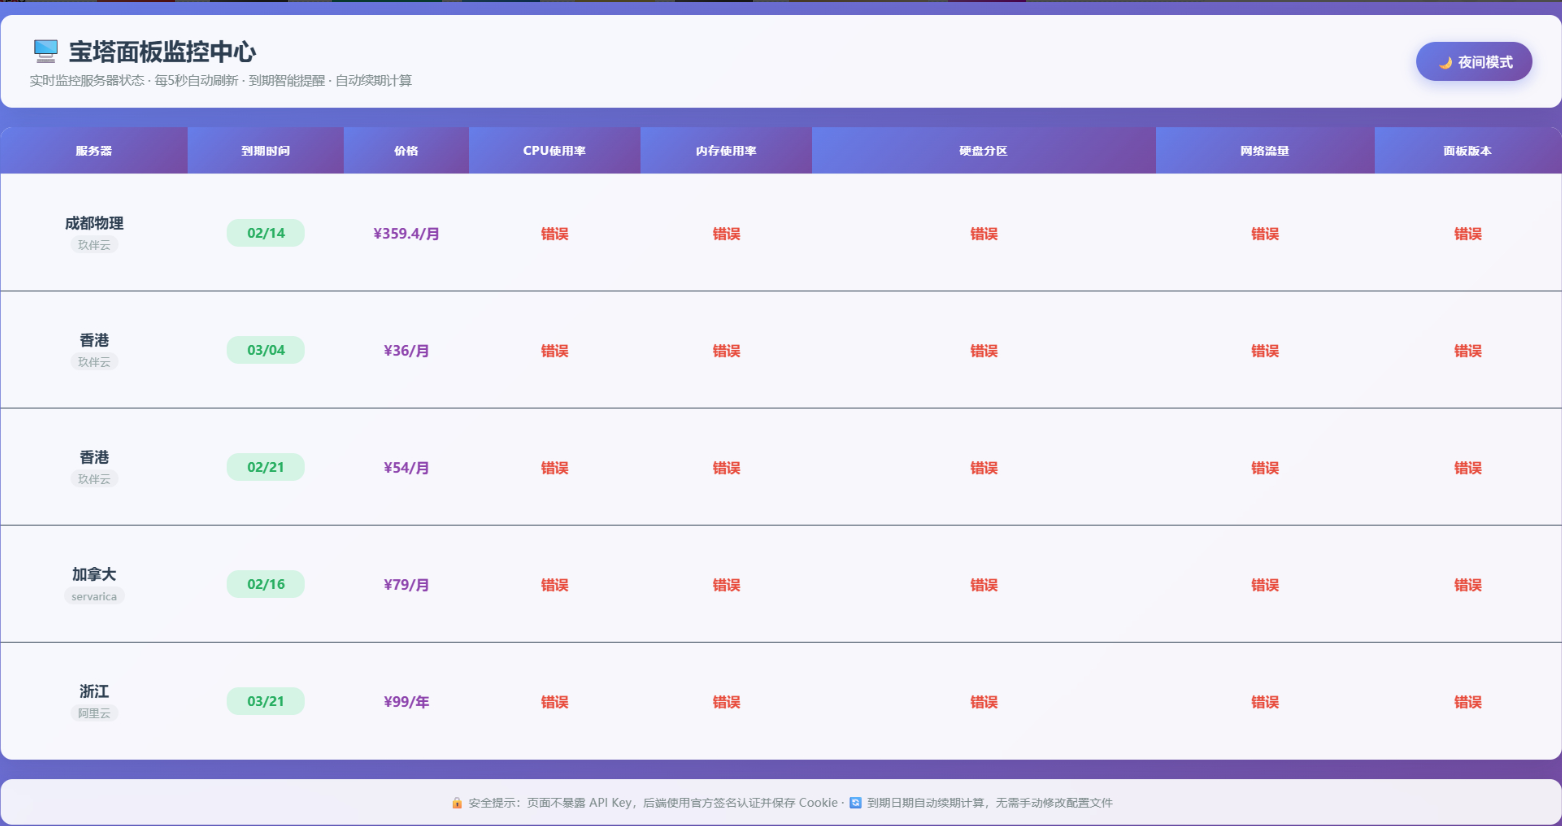Select the 加拿大 server name

94,574
